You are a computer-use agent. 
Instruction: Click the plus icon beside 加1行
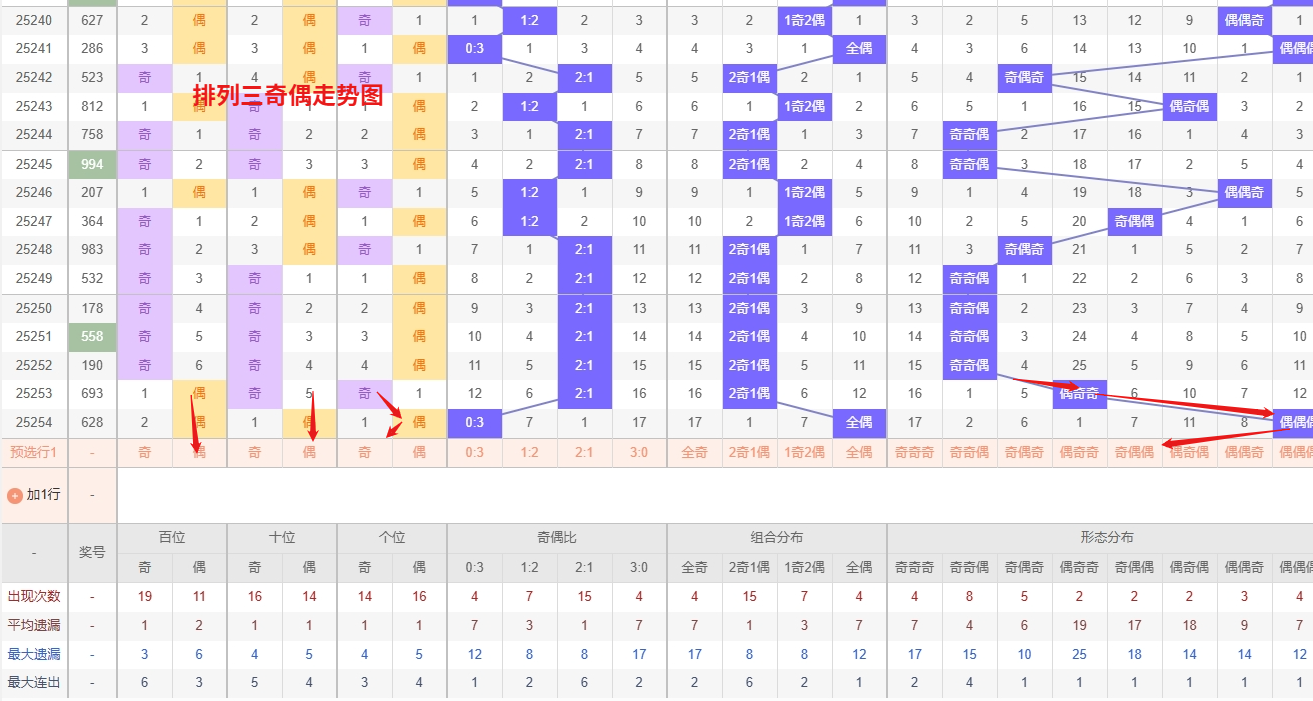tap(15, 495)
